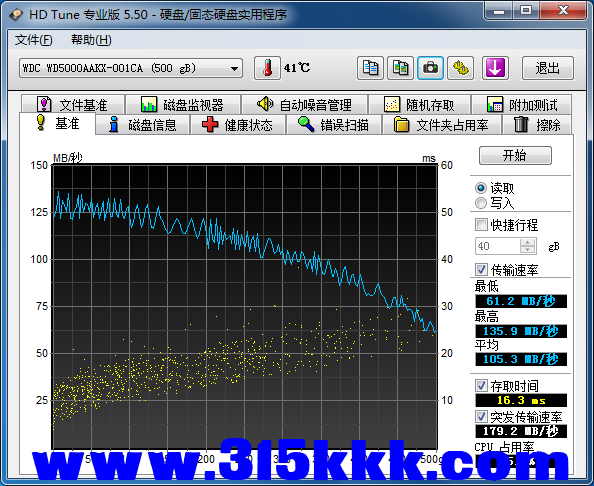The width and height of the screenshot is (594, 486).
Task: Copy info to clipboard icon
Action: (370, 68)
